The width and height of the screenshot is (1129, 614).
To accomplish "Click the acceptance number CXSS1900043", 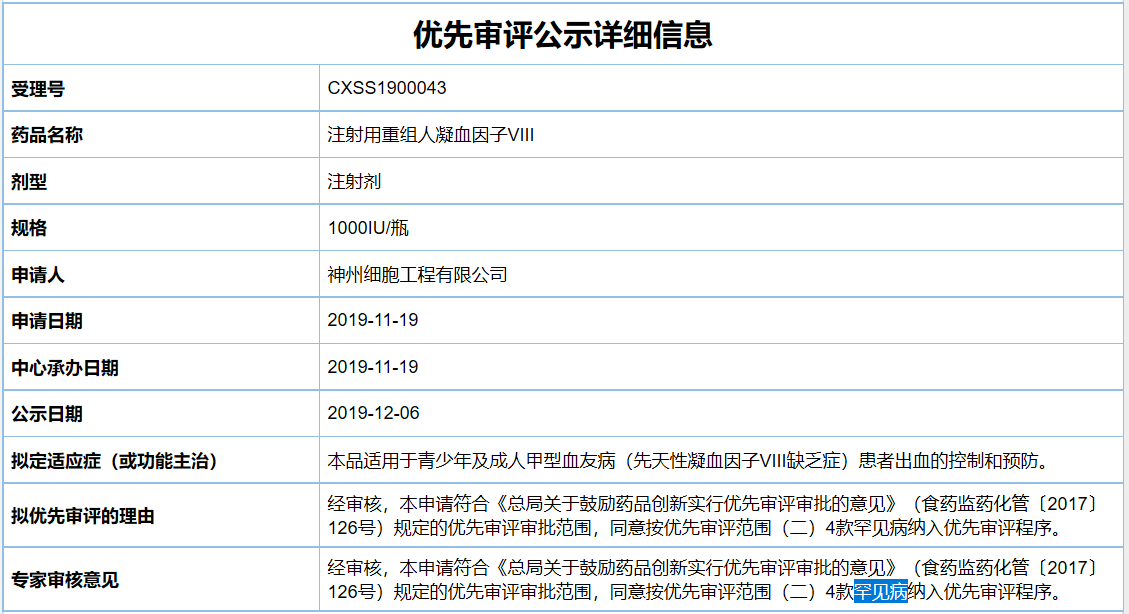I will tap(387, 88).
